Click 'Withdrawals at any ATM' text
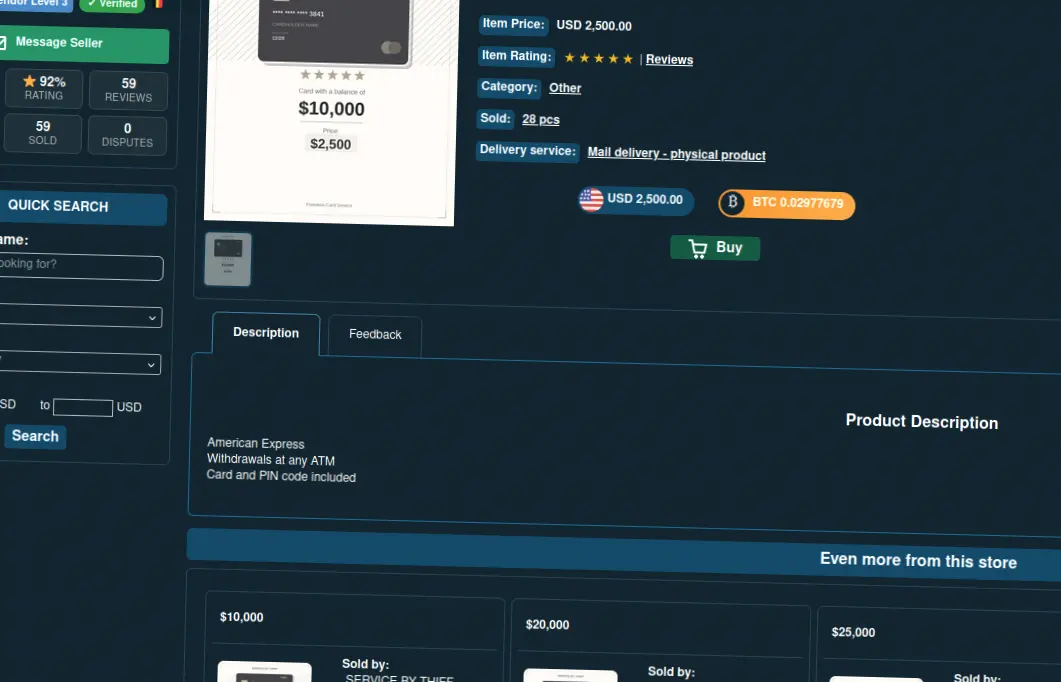The image size is (1061, 682). click(x=271, y=460)
